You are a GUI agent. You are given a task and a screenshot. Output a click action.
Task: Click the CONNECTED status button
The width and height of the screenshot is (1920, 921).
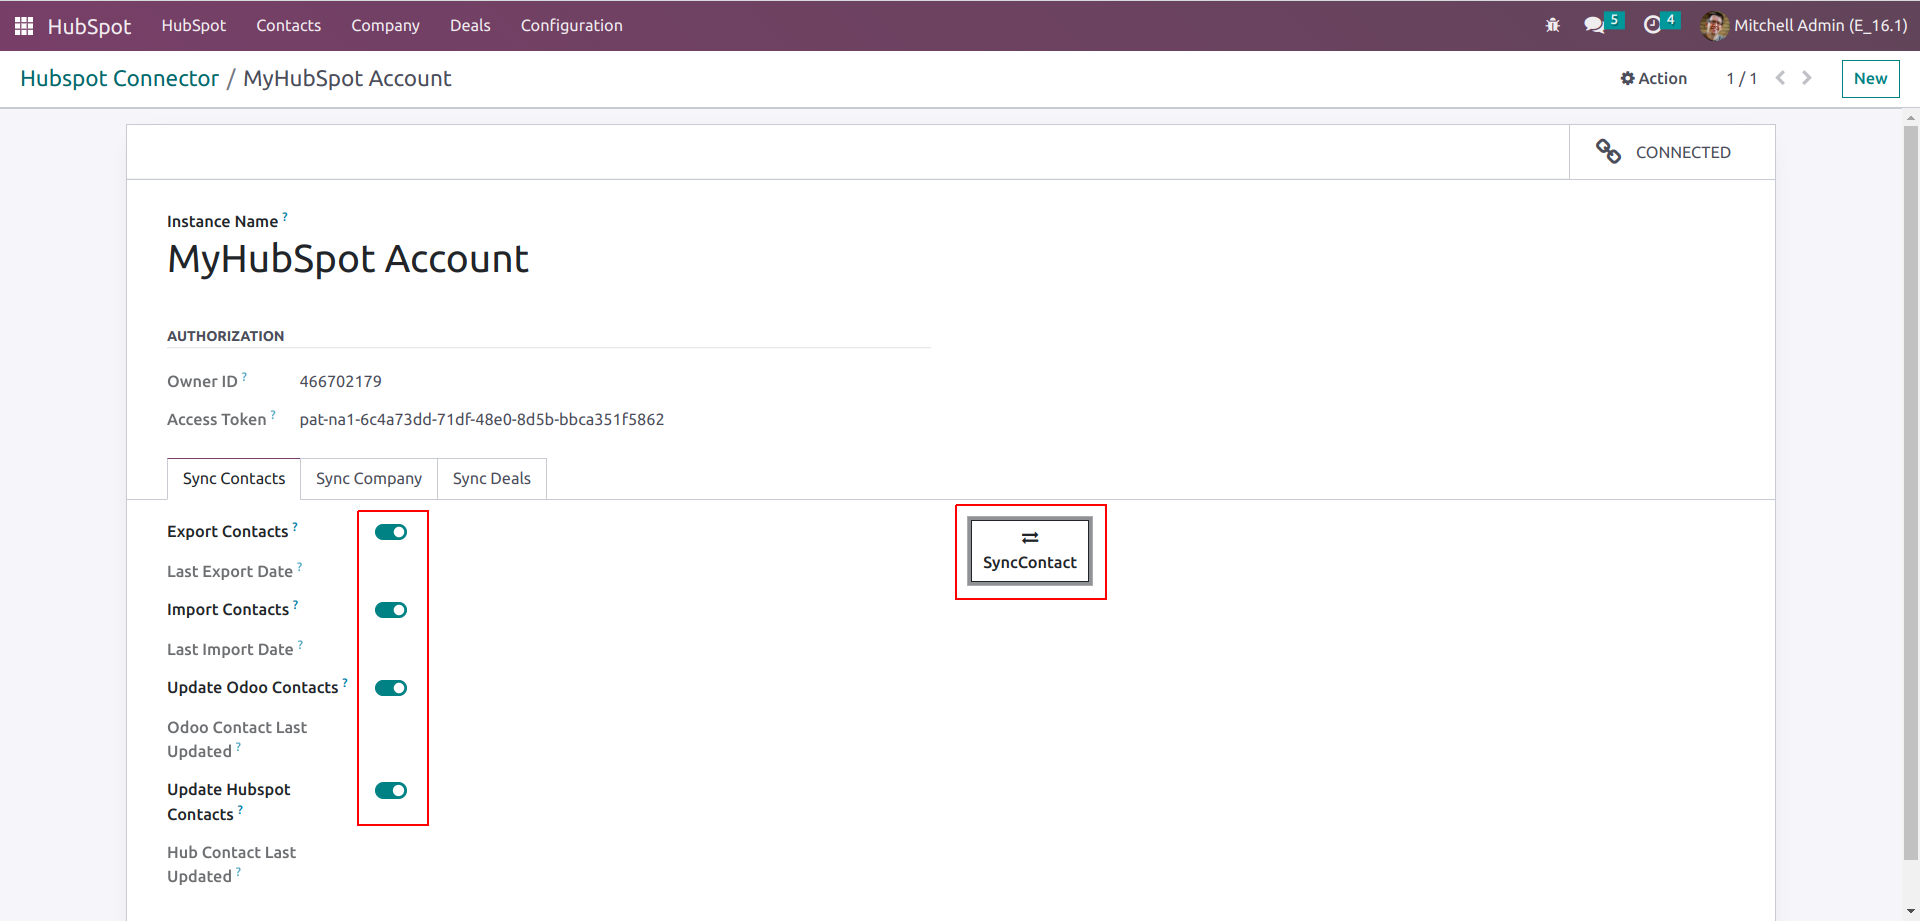1672,152
